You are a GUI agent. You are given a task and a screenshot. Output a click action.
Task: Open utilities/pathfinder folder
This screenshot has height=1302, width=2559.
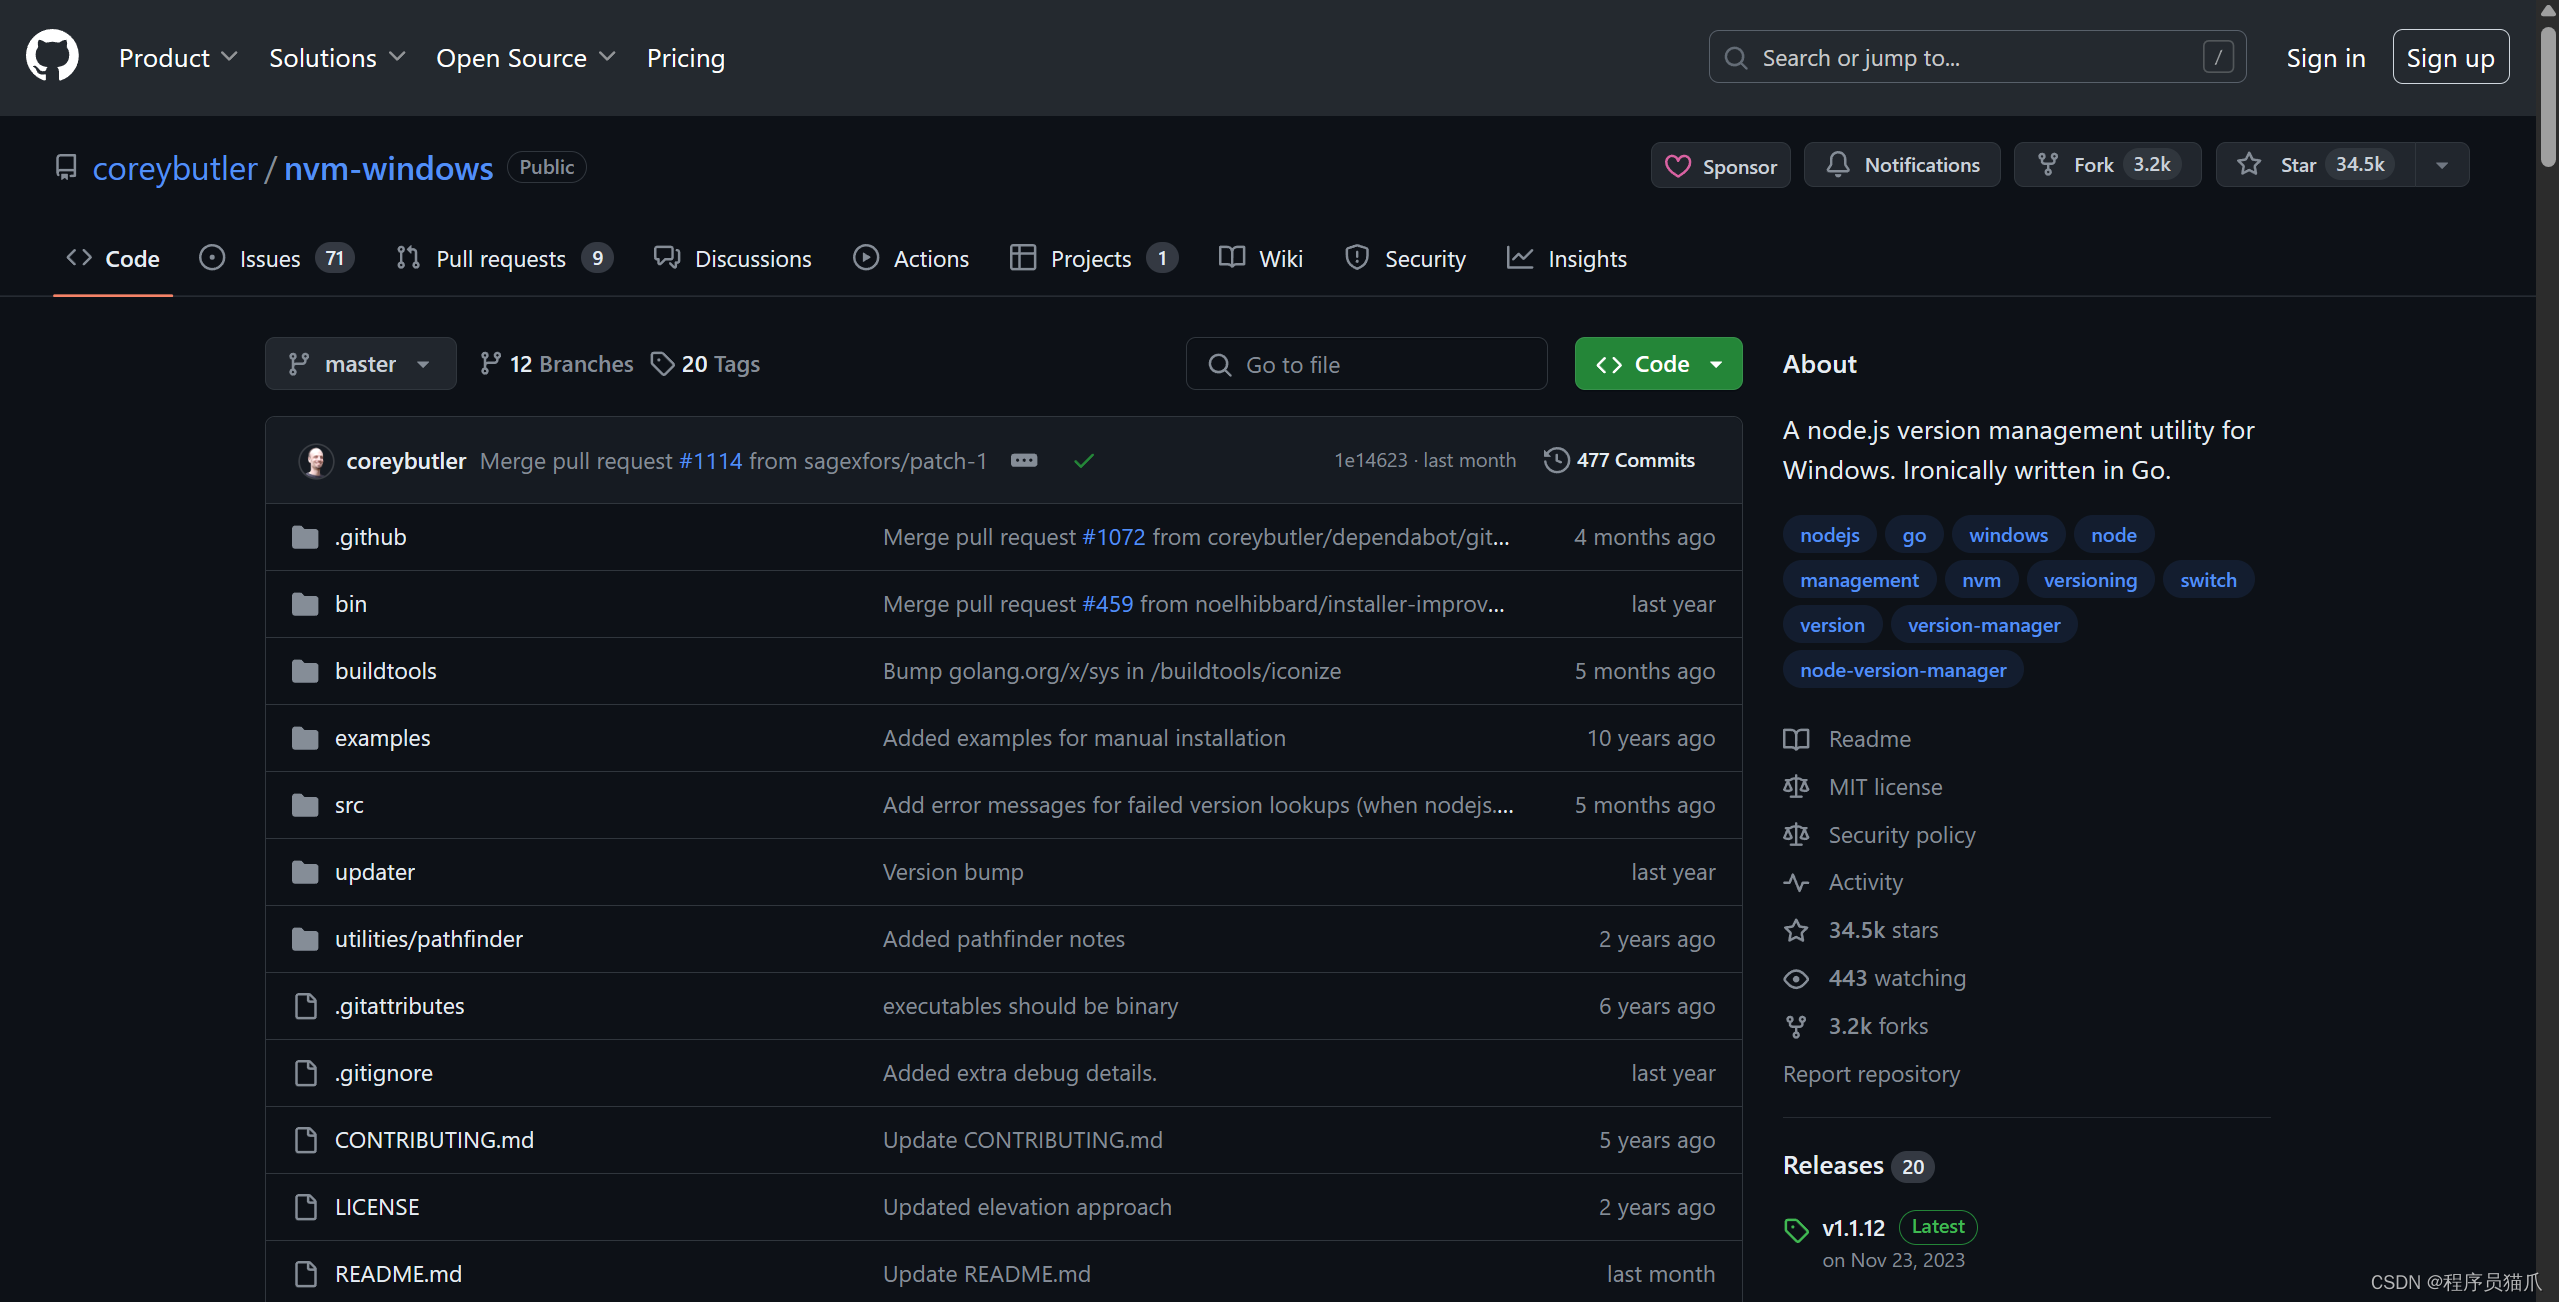429,939
